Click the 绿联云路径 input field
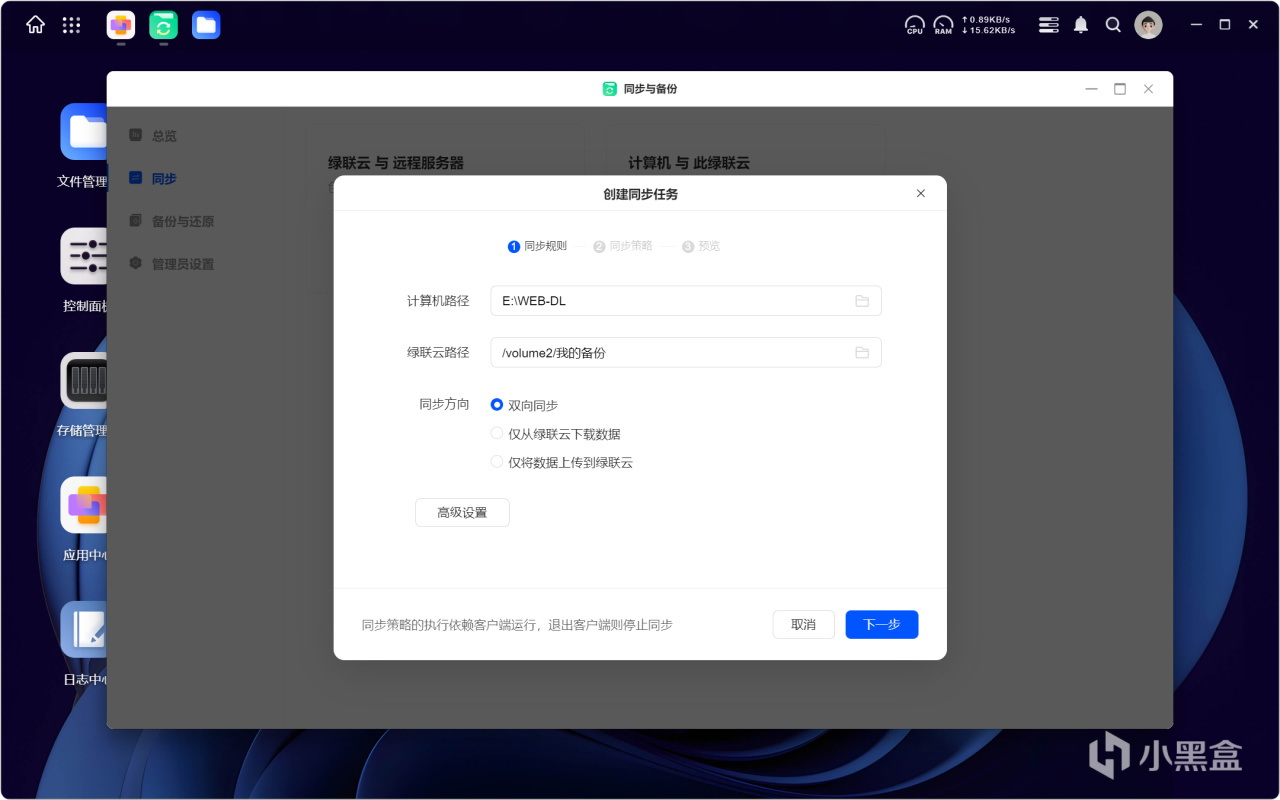Screen dimensions: 1280x800 (x=686, y=353)
